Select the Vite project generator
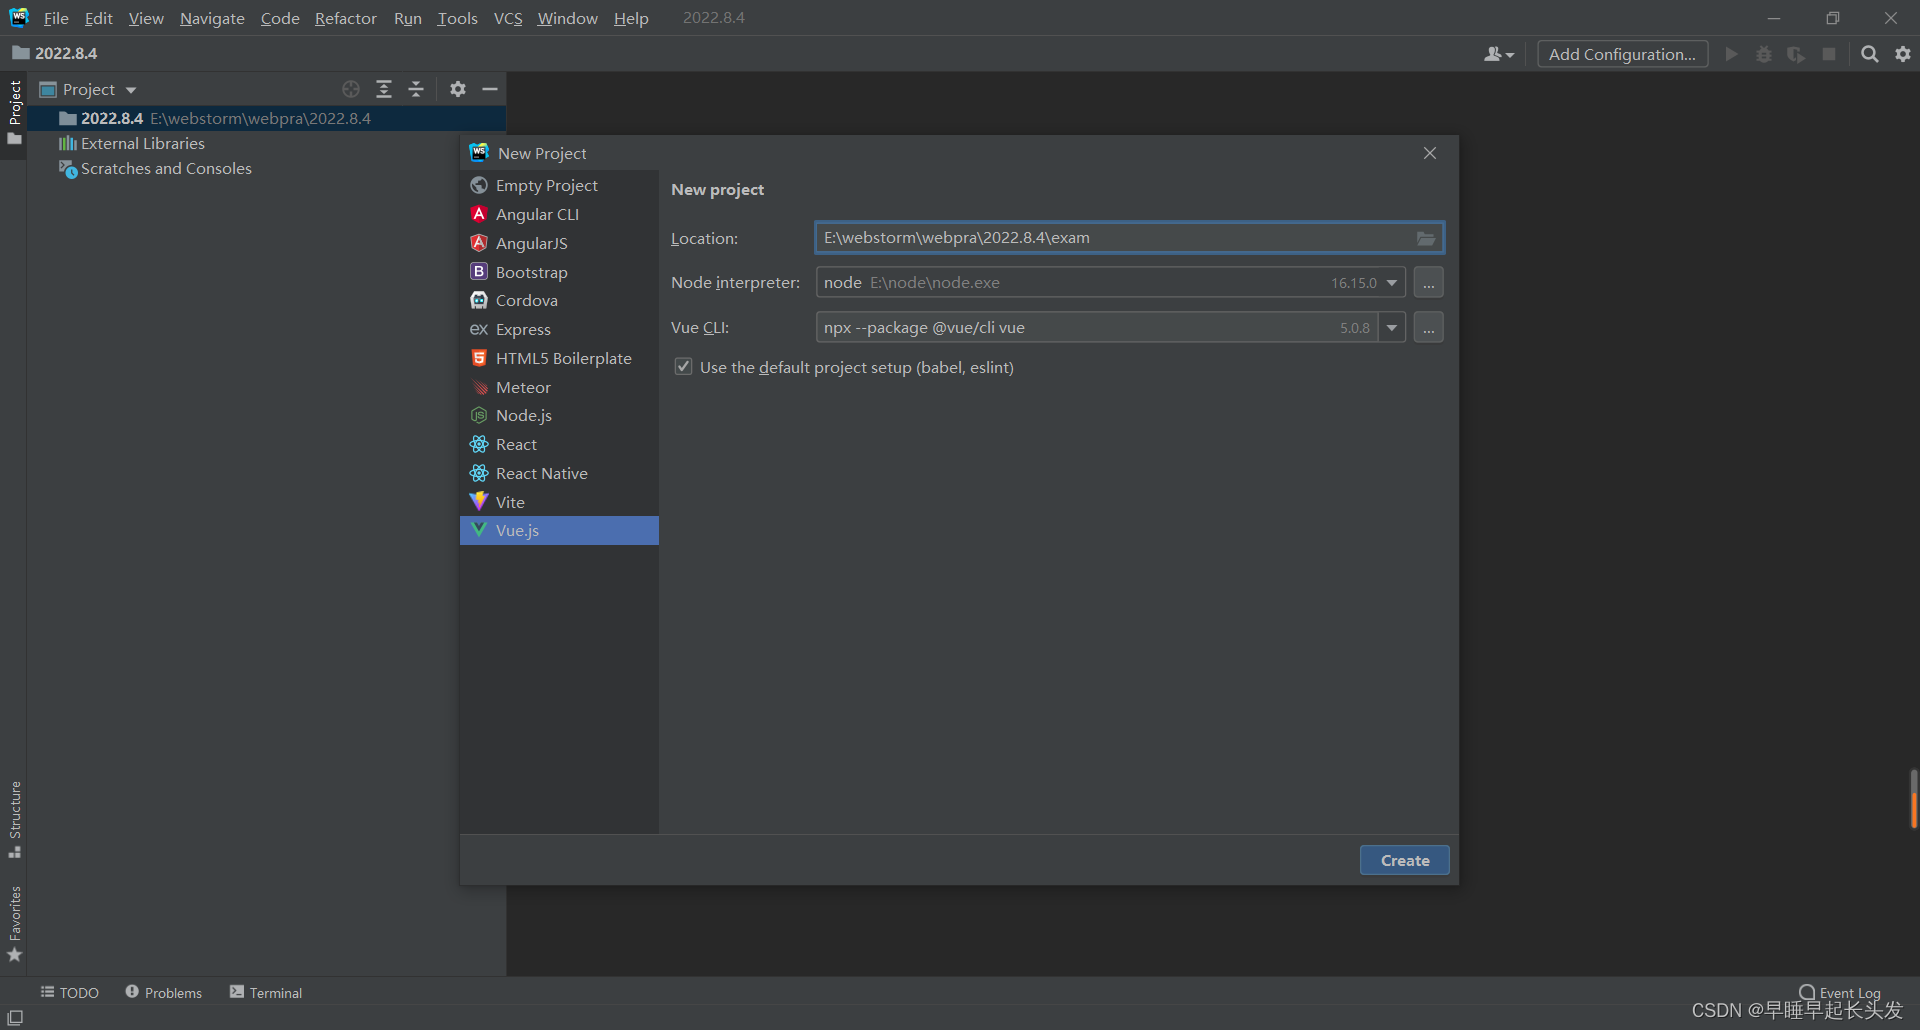 click(509, 501)
